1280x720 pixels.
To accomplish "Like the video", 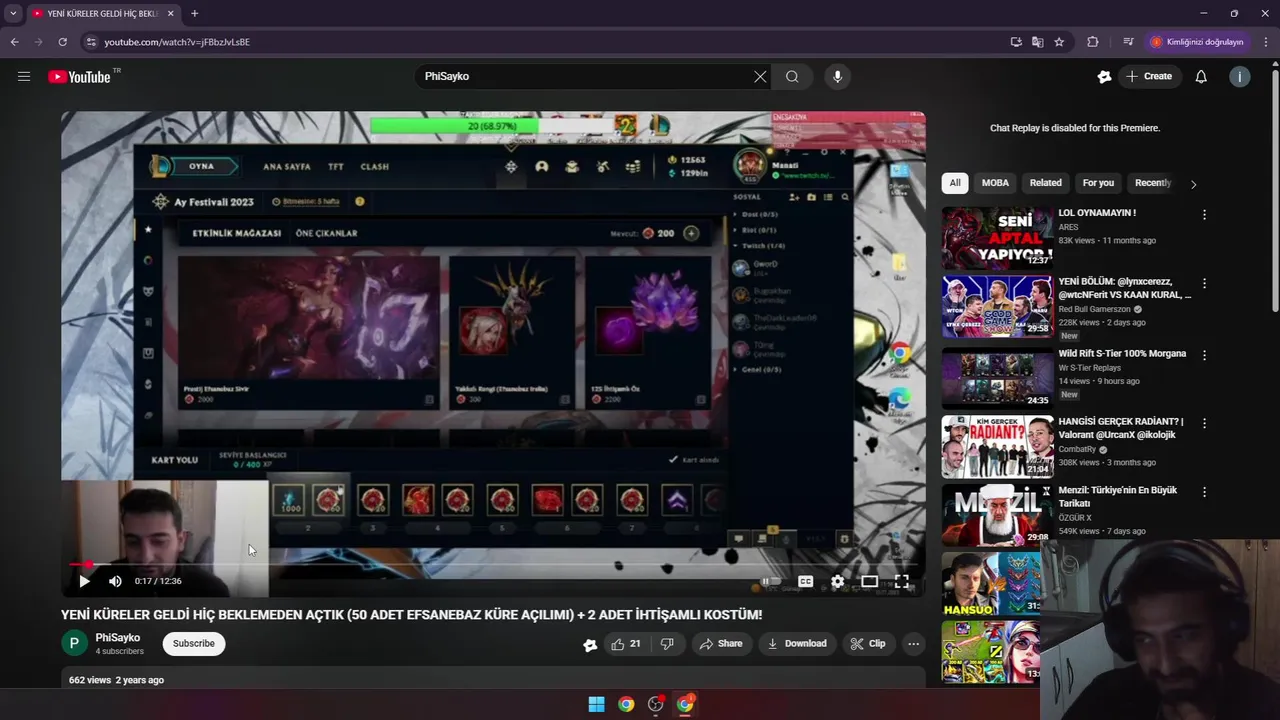I will point(627,644).
